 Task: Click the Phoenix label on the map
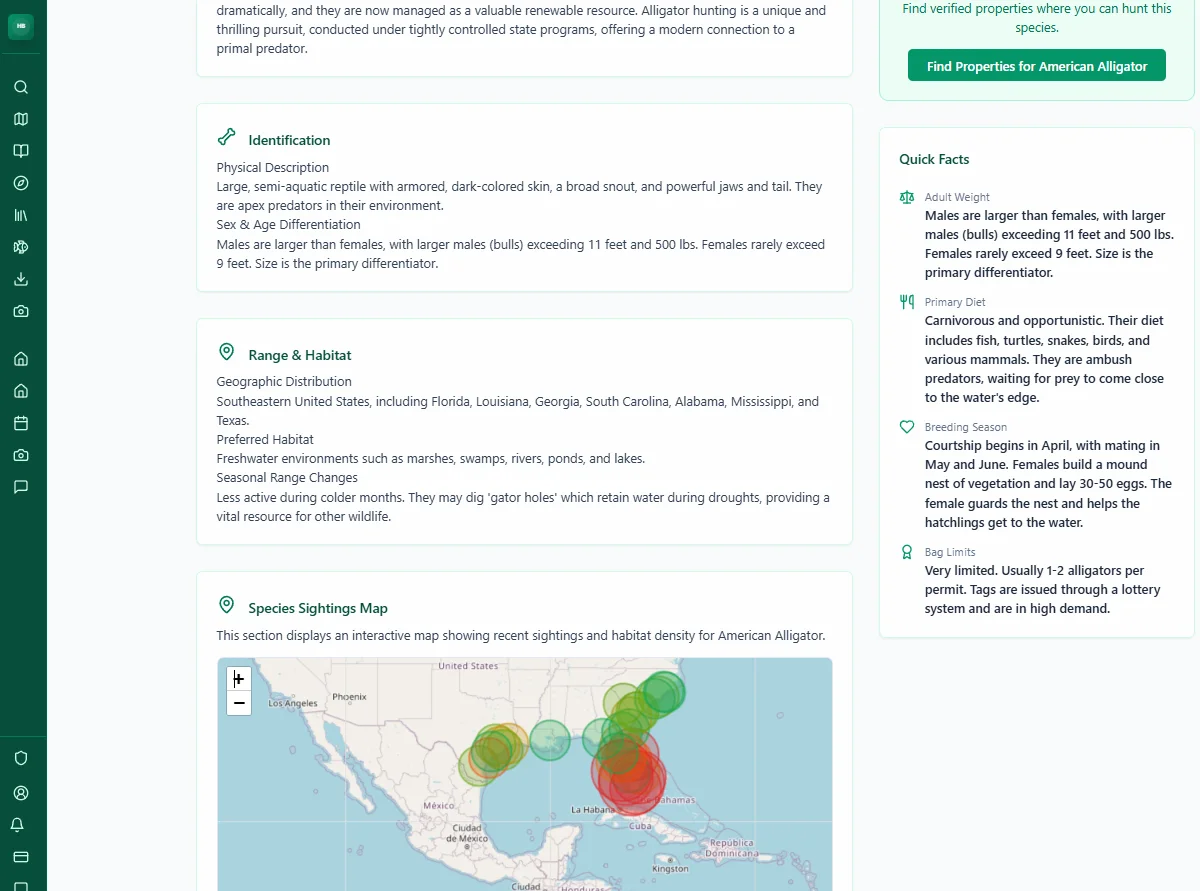[x=350, y=697]
